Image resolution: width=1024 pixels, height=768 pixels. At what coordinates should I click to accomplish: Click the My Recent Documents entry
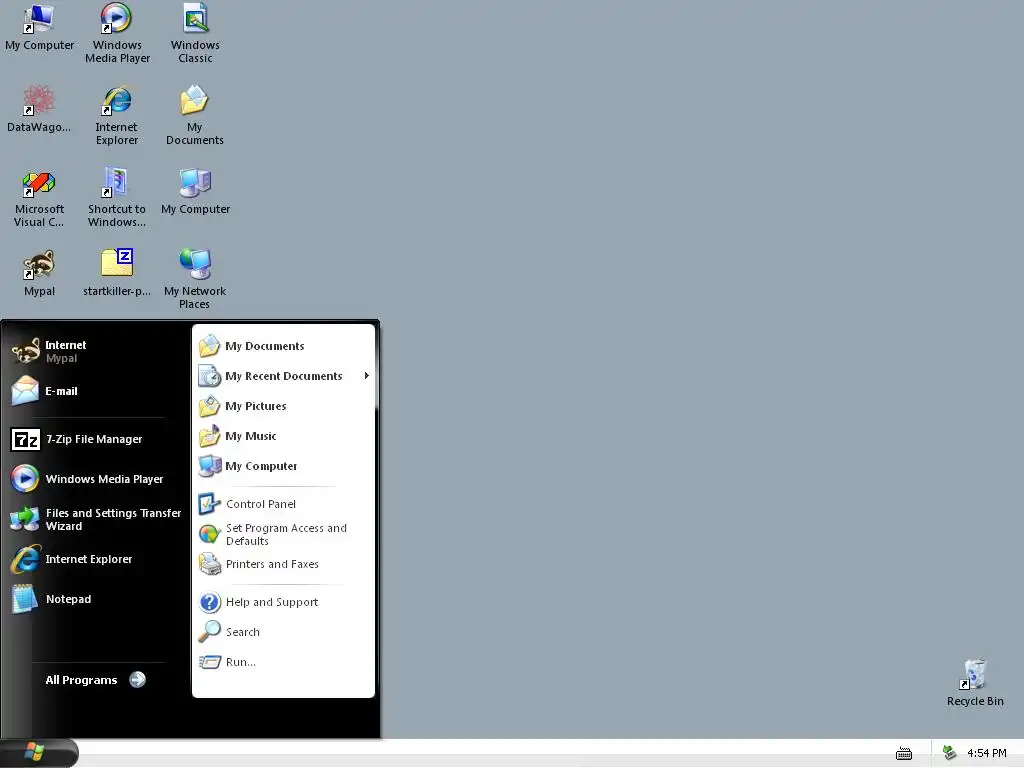pyautogui.click(x=283, y=376)
